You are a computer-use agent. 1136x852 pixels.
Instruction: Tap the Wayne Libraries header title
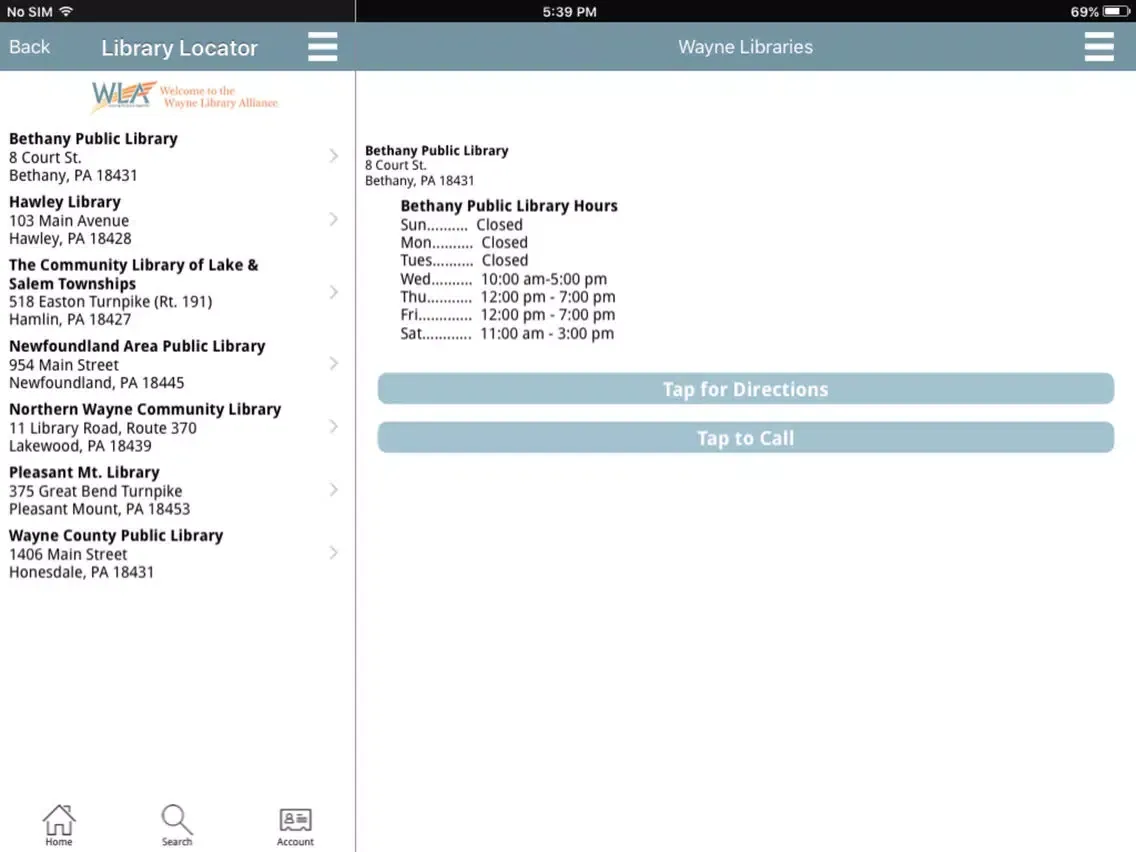746,47
